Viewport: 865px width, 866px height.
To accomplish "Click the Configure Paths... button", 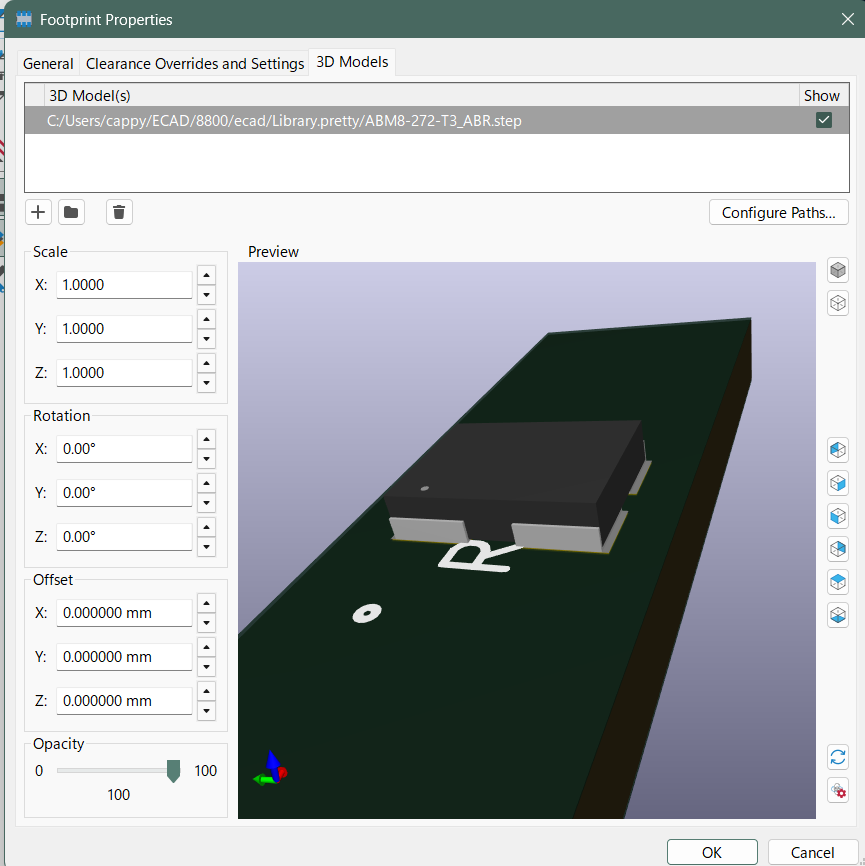I will pos(778,212).
